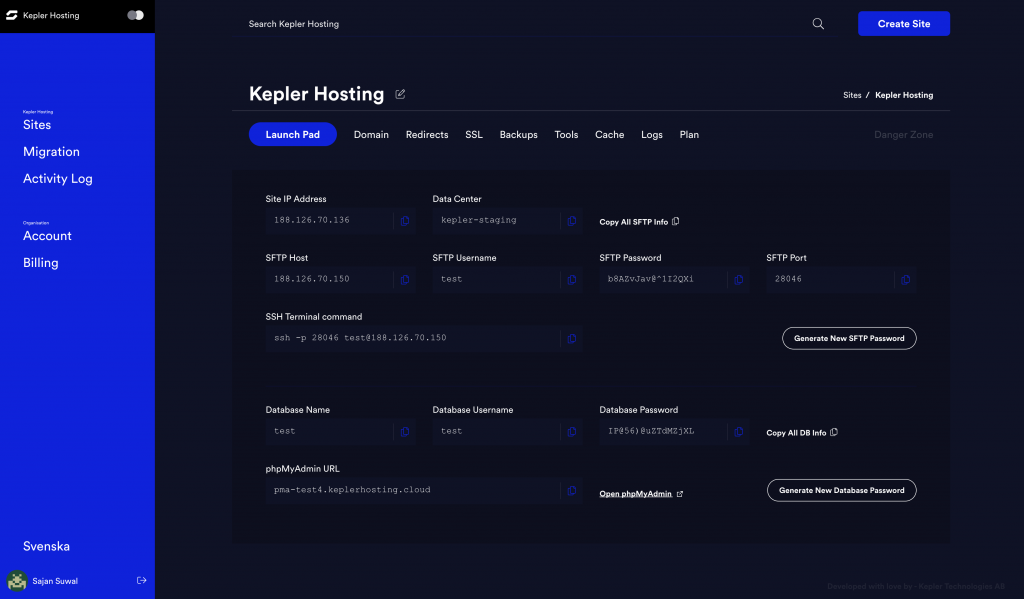Switch to the Cache tab
The width and height of the screenshot is (1024, 599).
609,135
